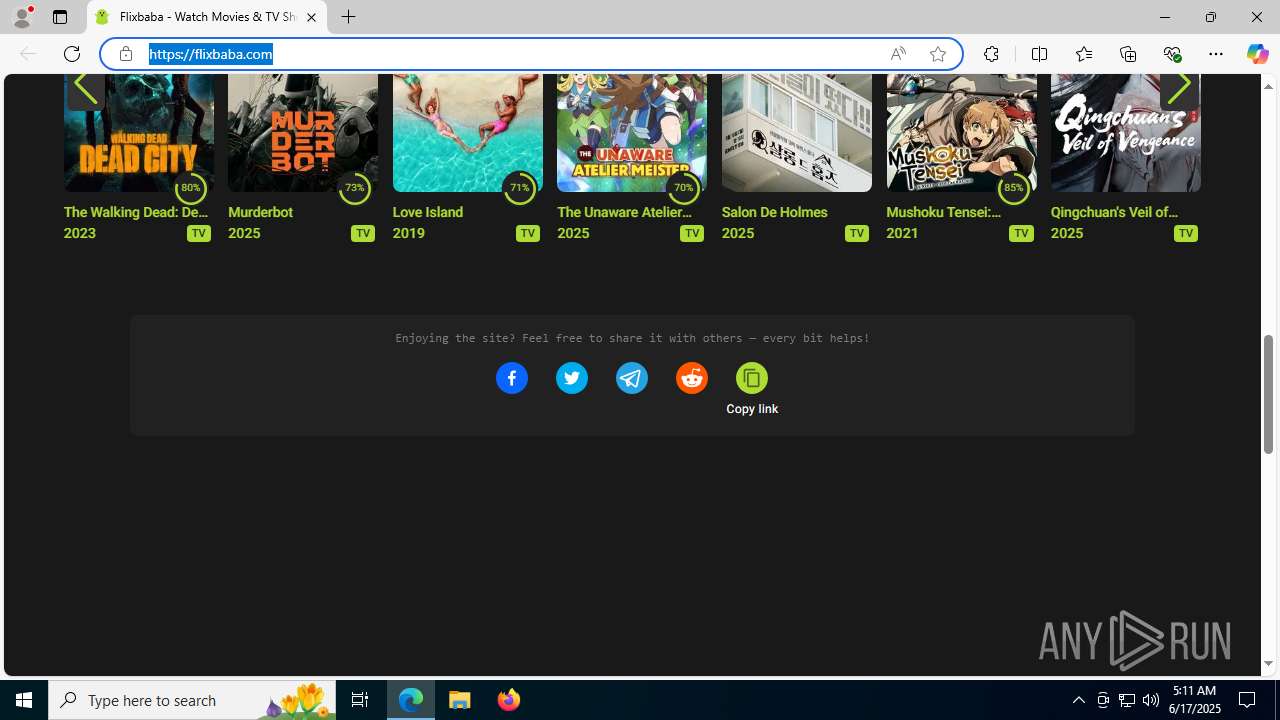Screen dimensions: 1280x720
Task: Share the site on Reddit
Action: click(x=691, y=378)
